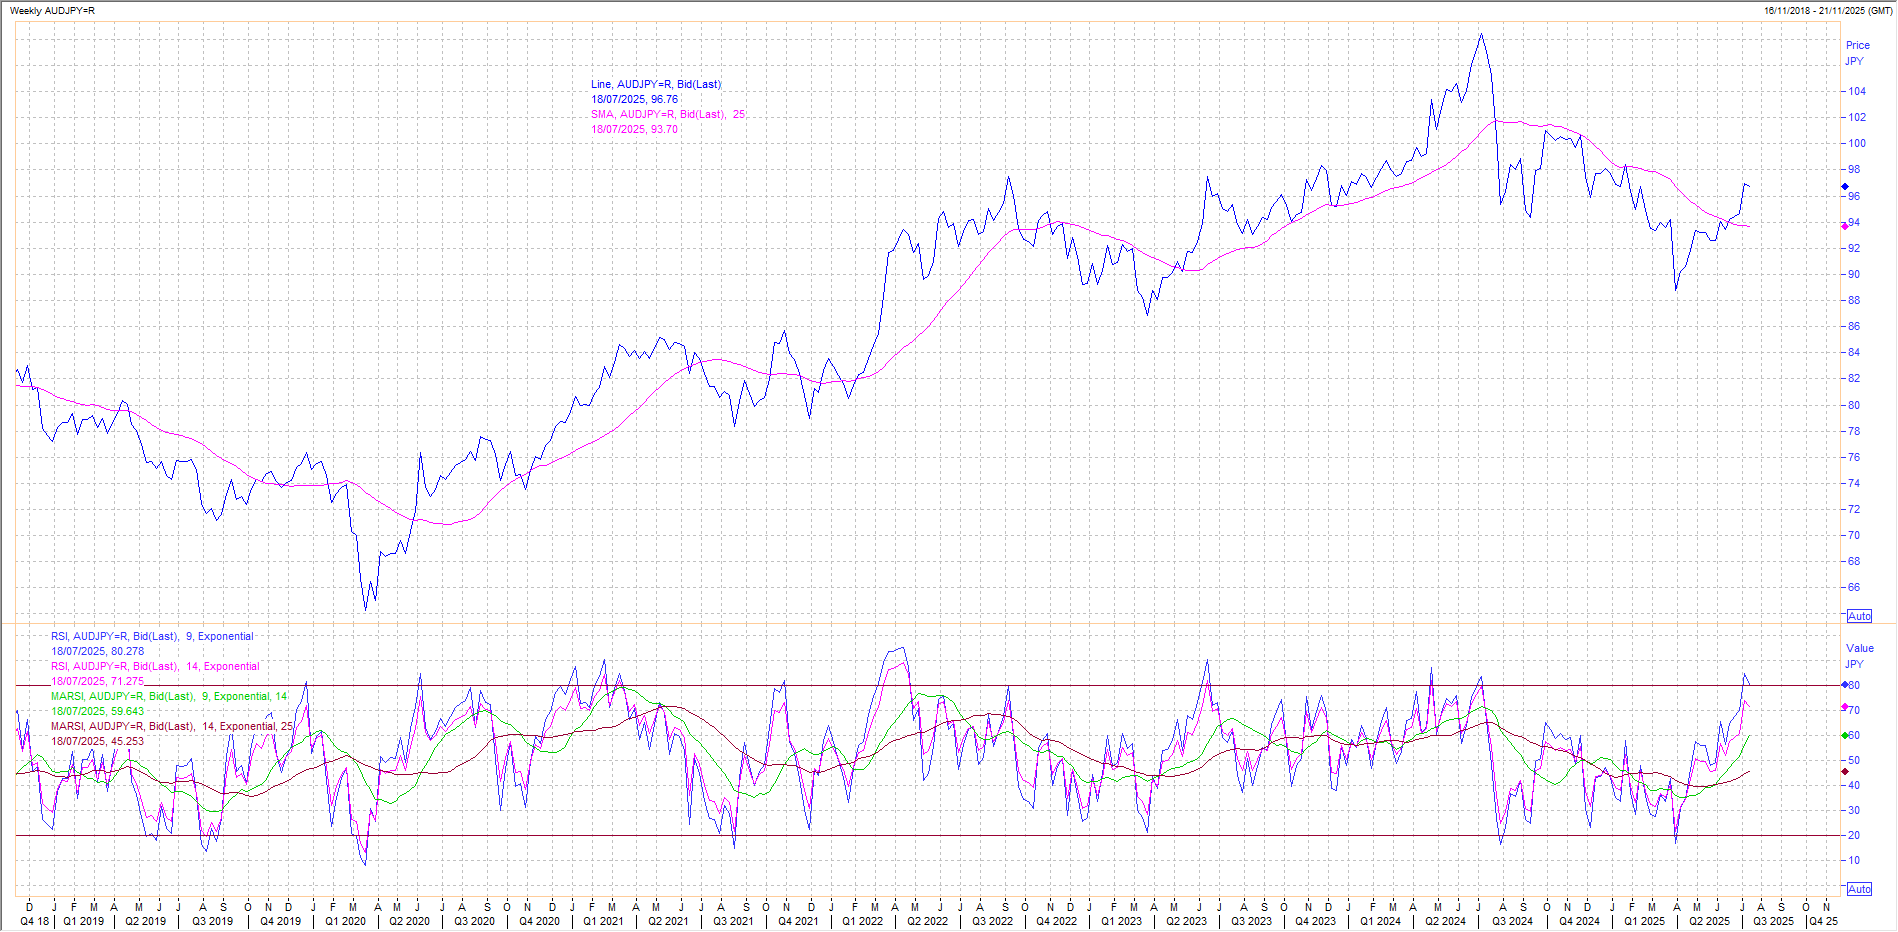Image resolution: width=1898 pixels, height=932 pixels.
Task: Click Q3 2024 on the time axis
Action: [1512, 922]
